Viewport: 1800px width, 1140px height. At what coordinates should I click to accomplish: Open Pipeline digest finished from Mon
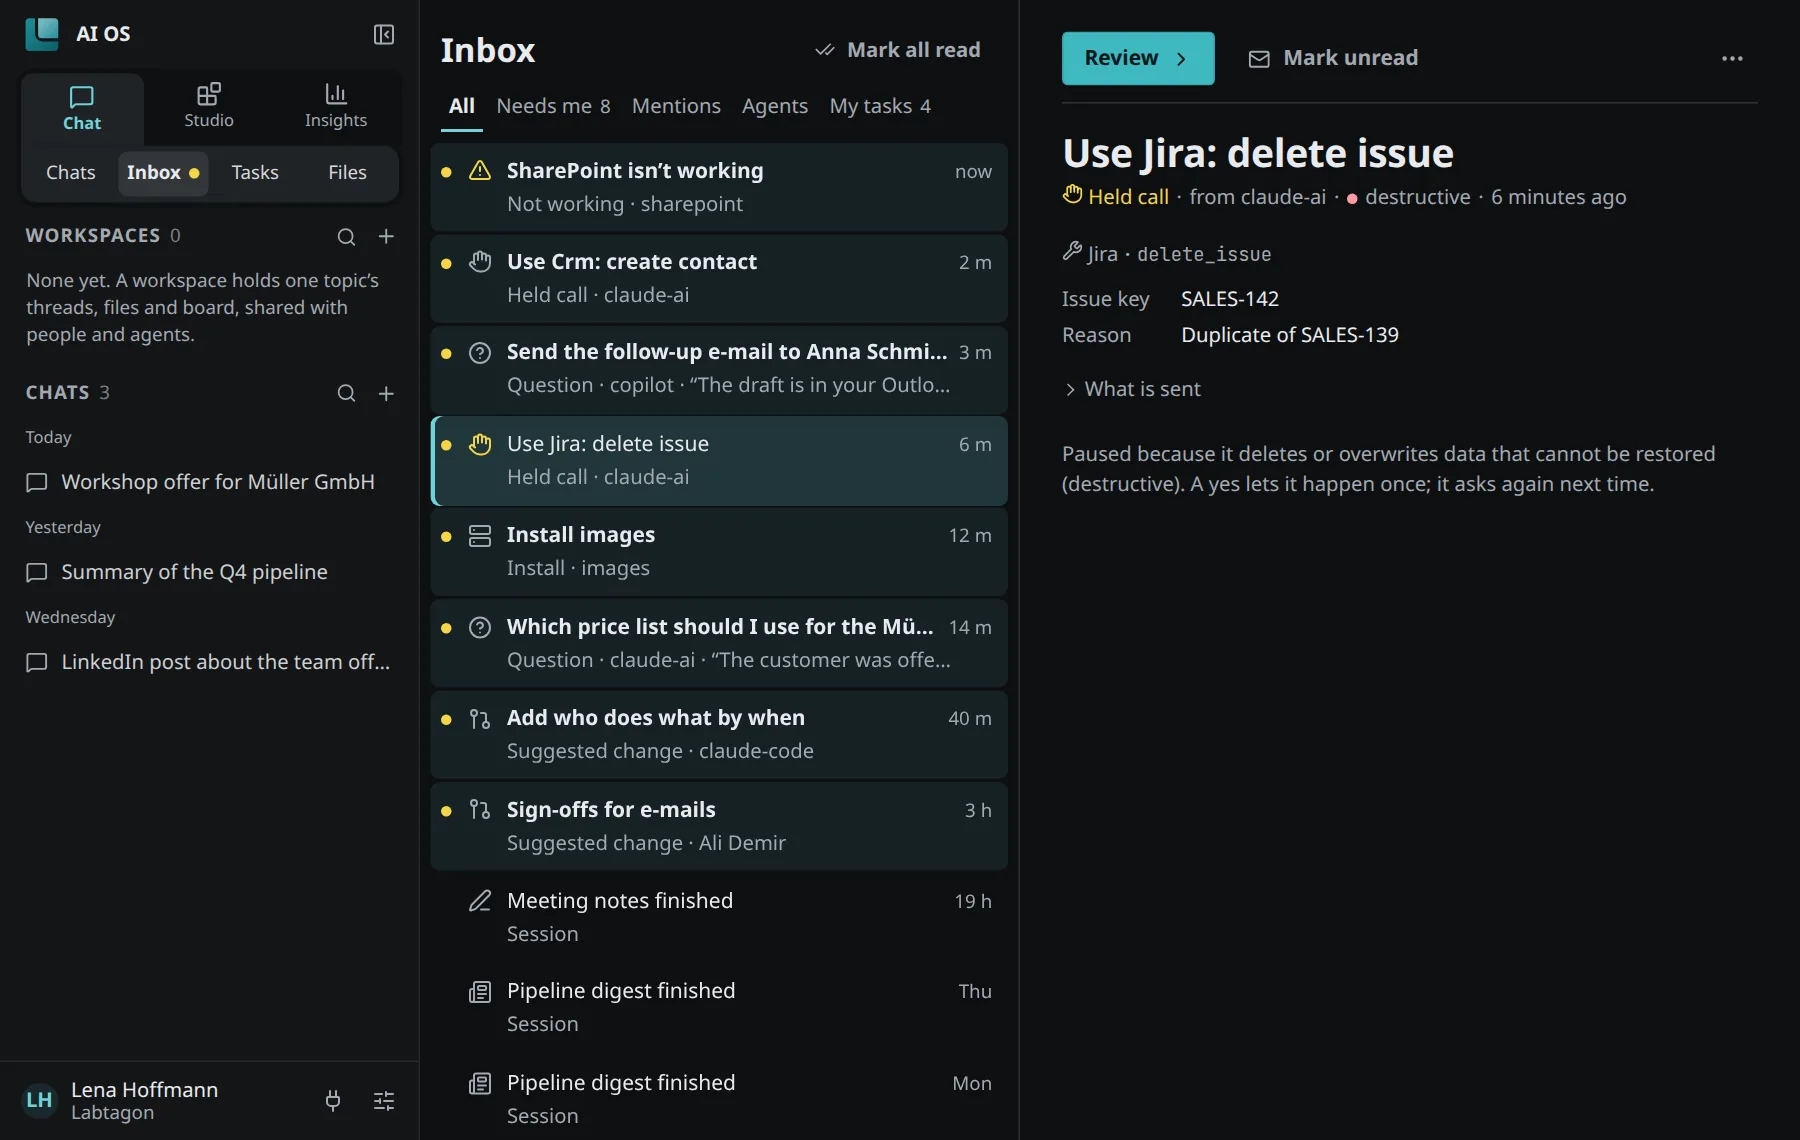pos(719,1099)
